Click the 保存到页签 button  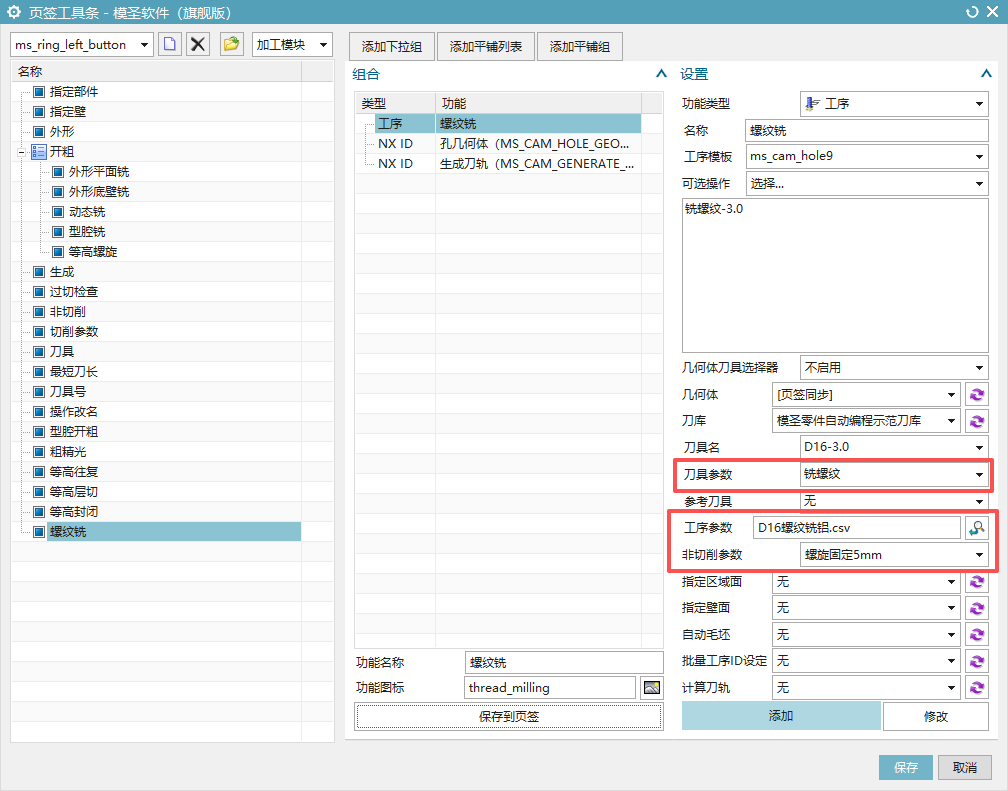508,716
